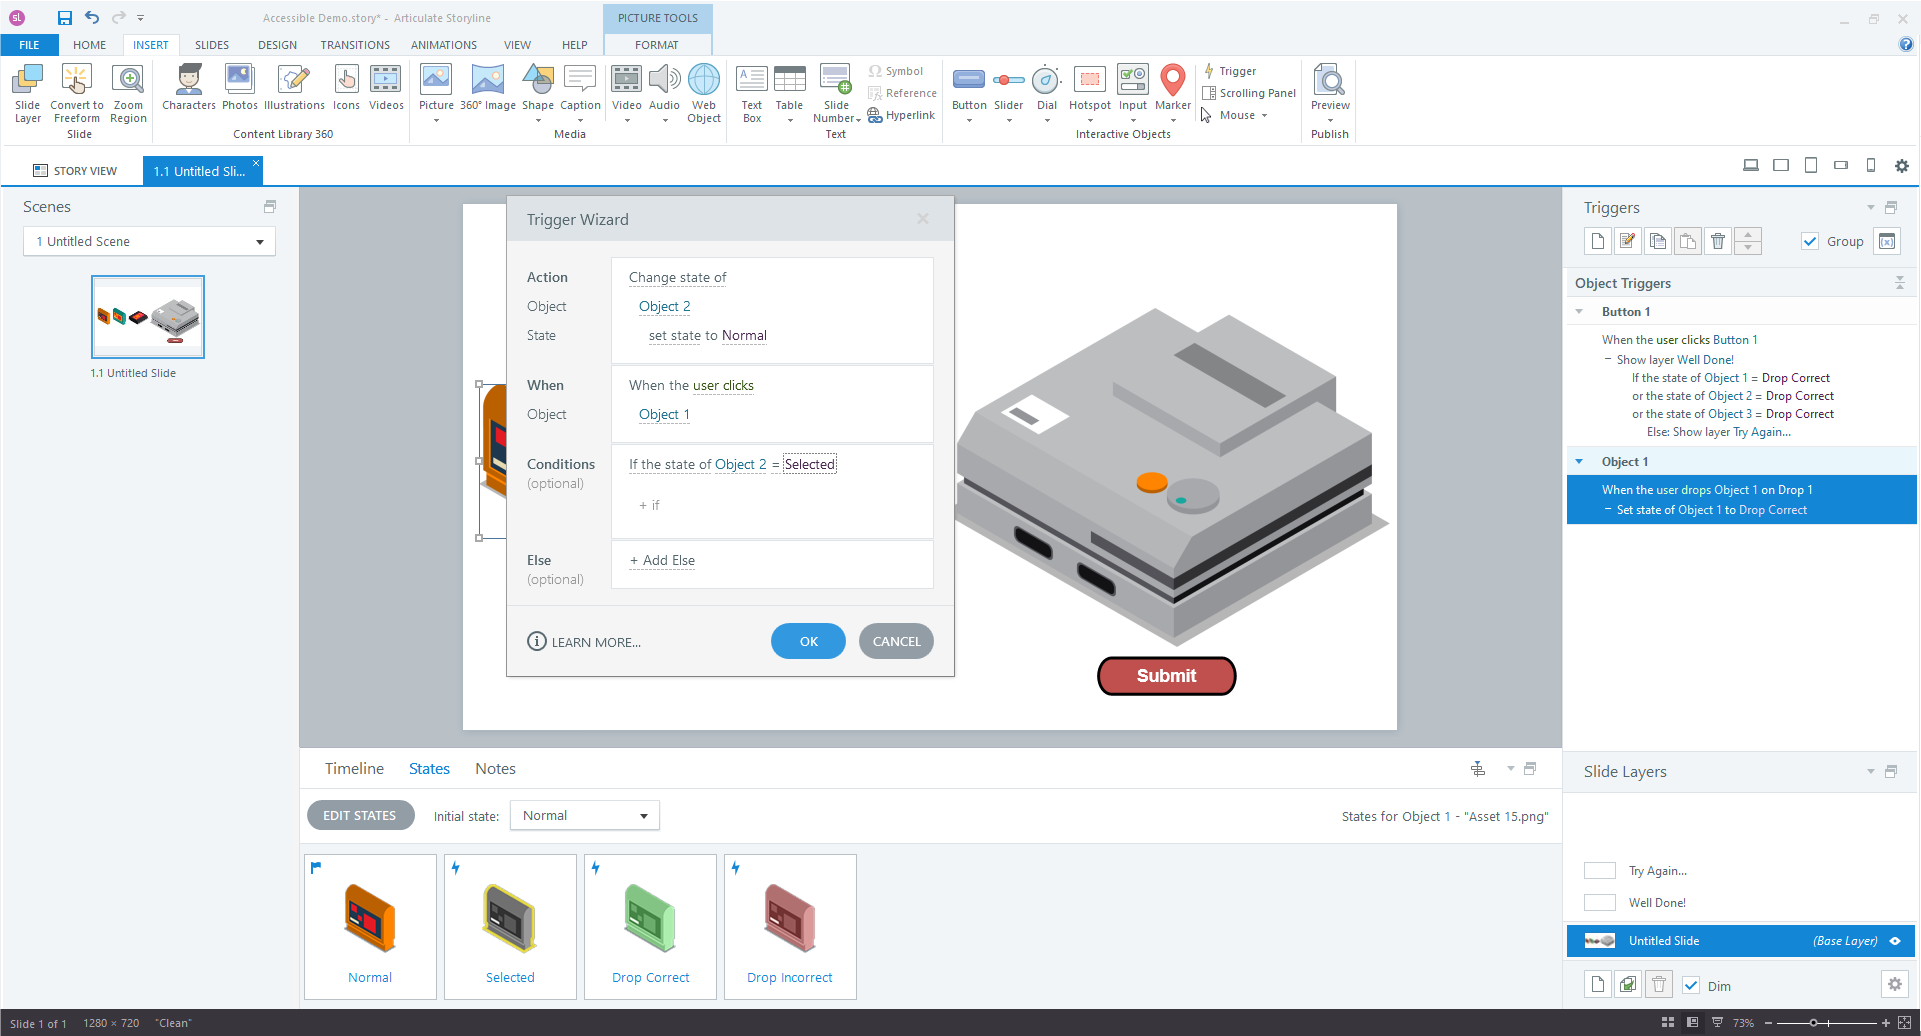Collapse the Object 1 triggers group
Viewport: 1921px width, 1036px height.
[1580, 462]
